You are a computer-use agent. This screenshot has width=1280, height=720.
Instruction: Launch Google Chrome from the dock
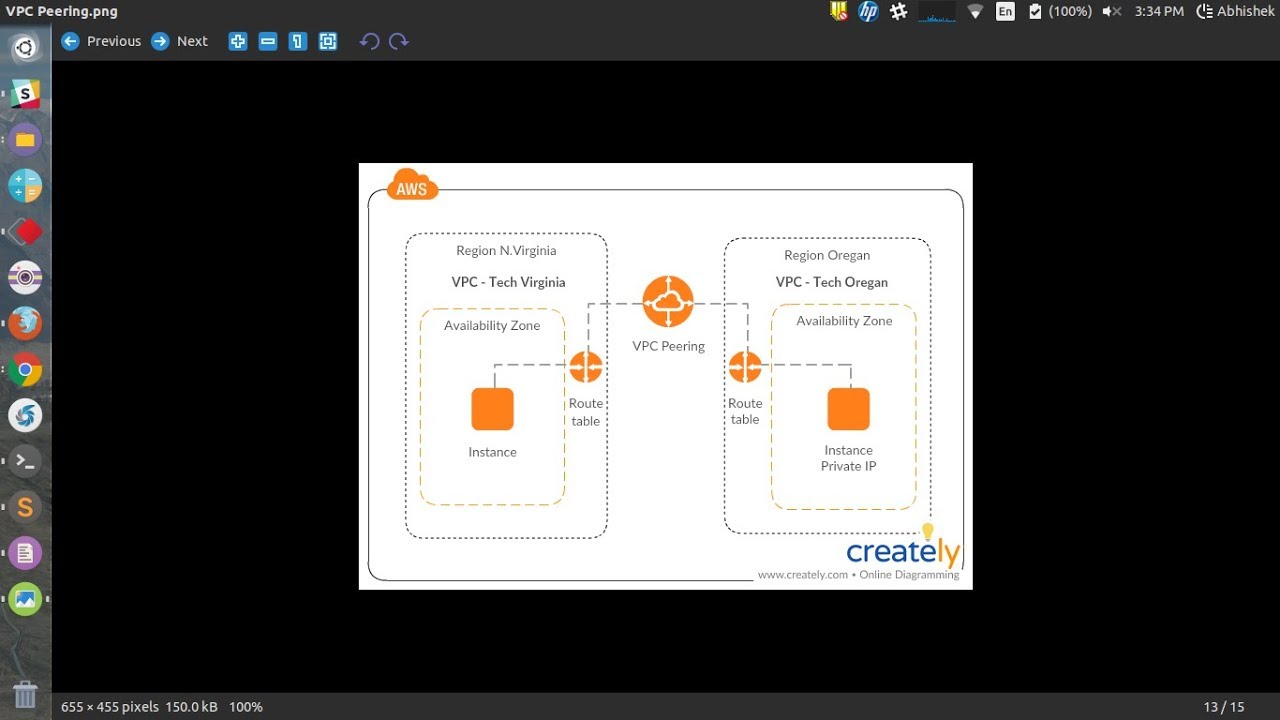pos(25,369)
